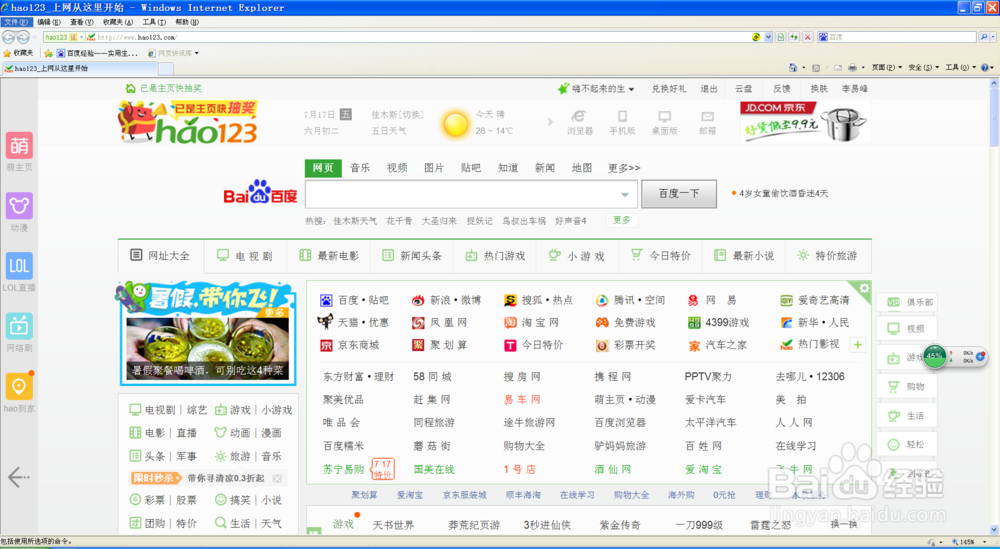Click the sunny weather icon
The width and height of the screenshot is (1000, 549).
pos(456,123)
